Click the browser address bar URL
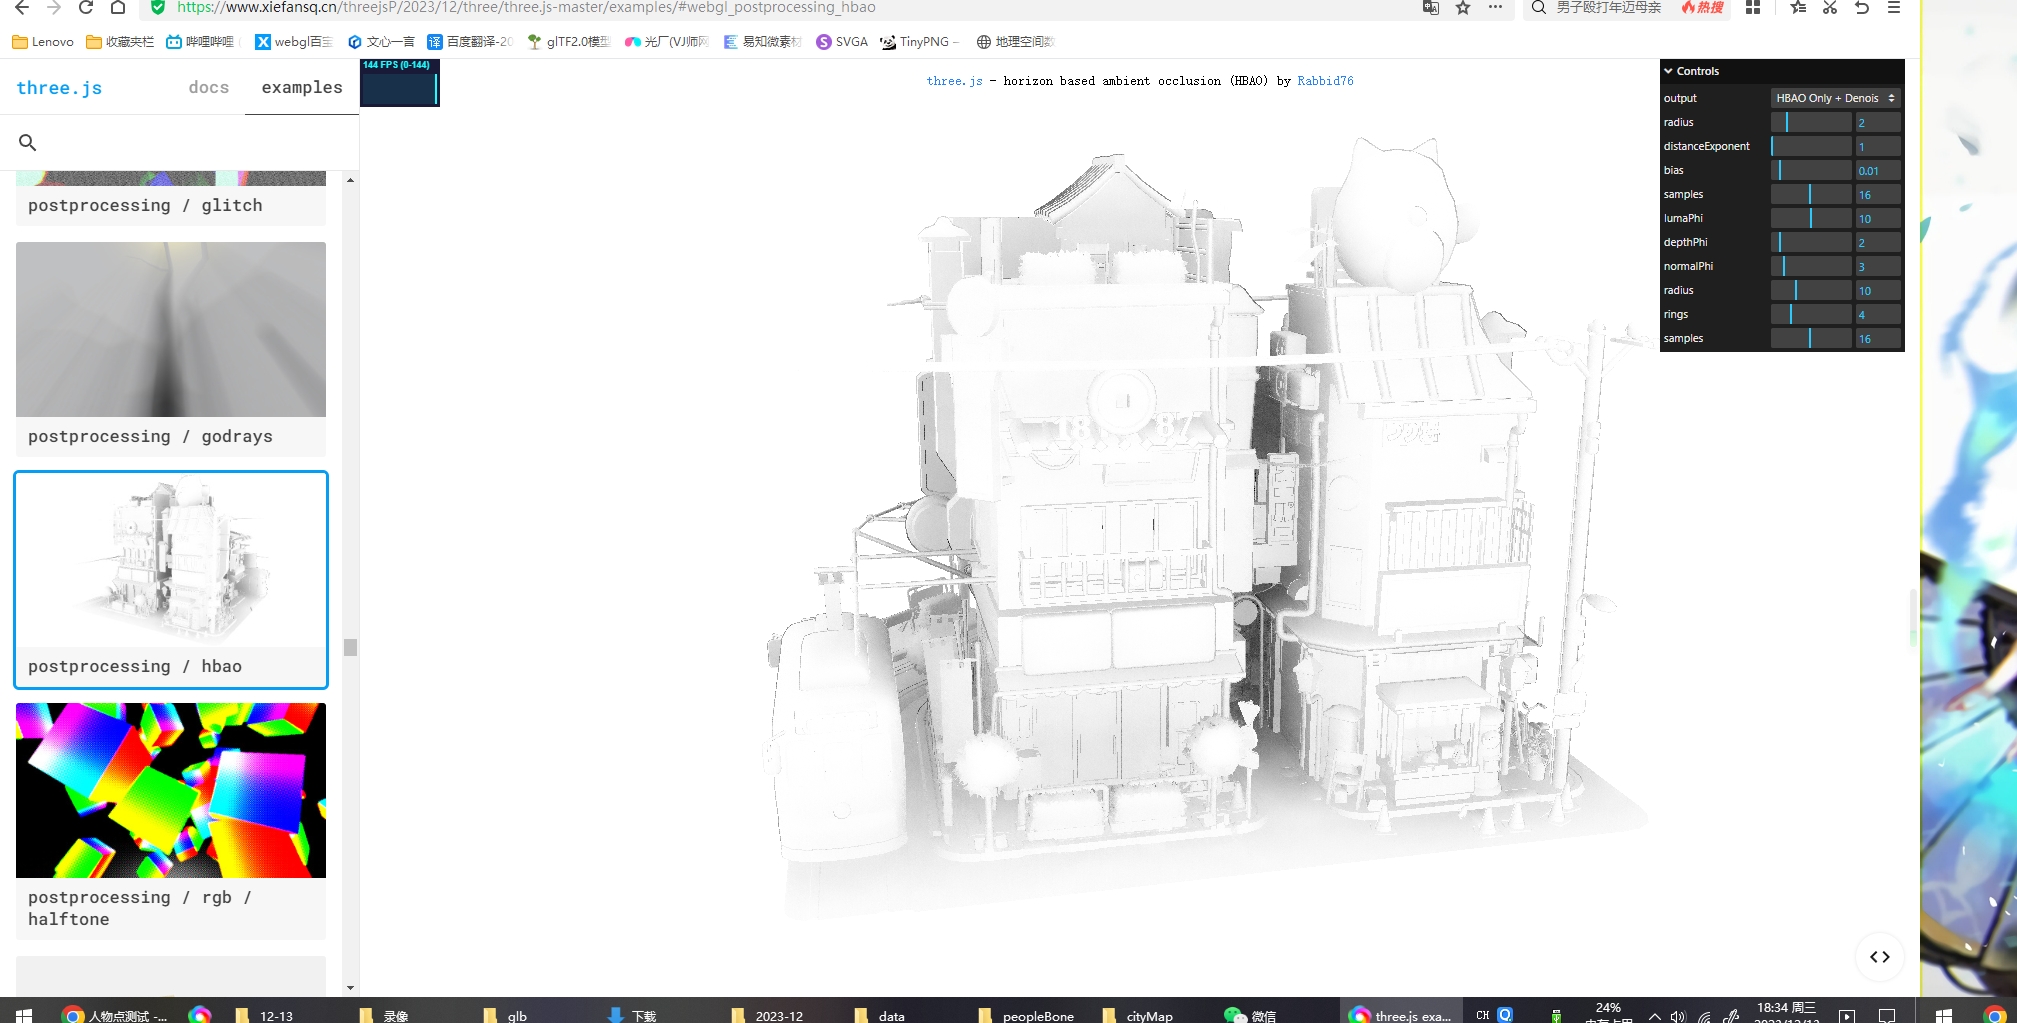Image resolution: width=2017 pixels, height=1023 pixels. (x=526, y=8)
